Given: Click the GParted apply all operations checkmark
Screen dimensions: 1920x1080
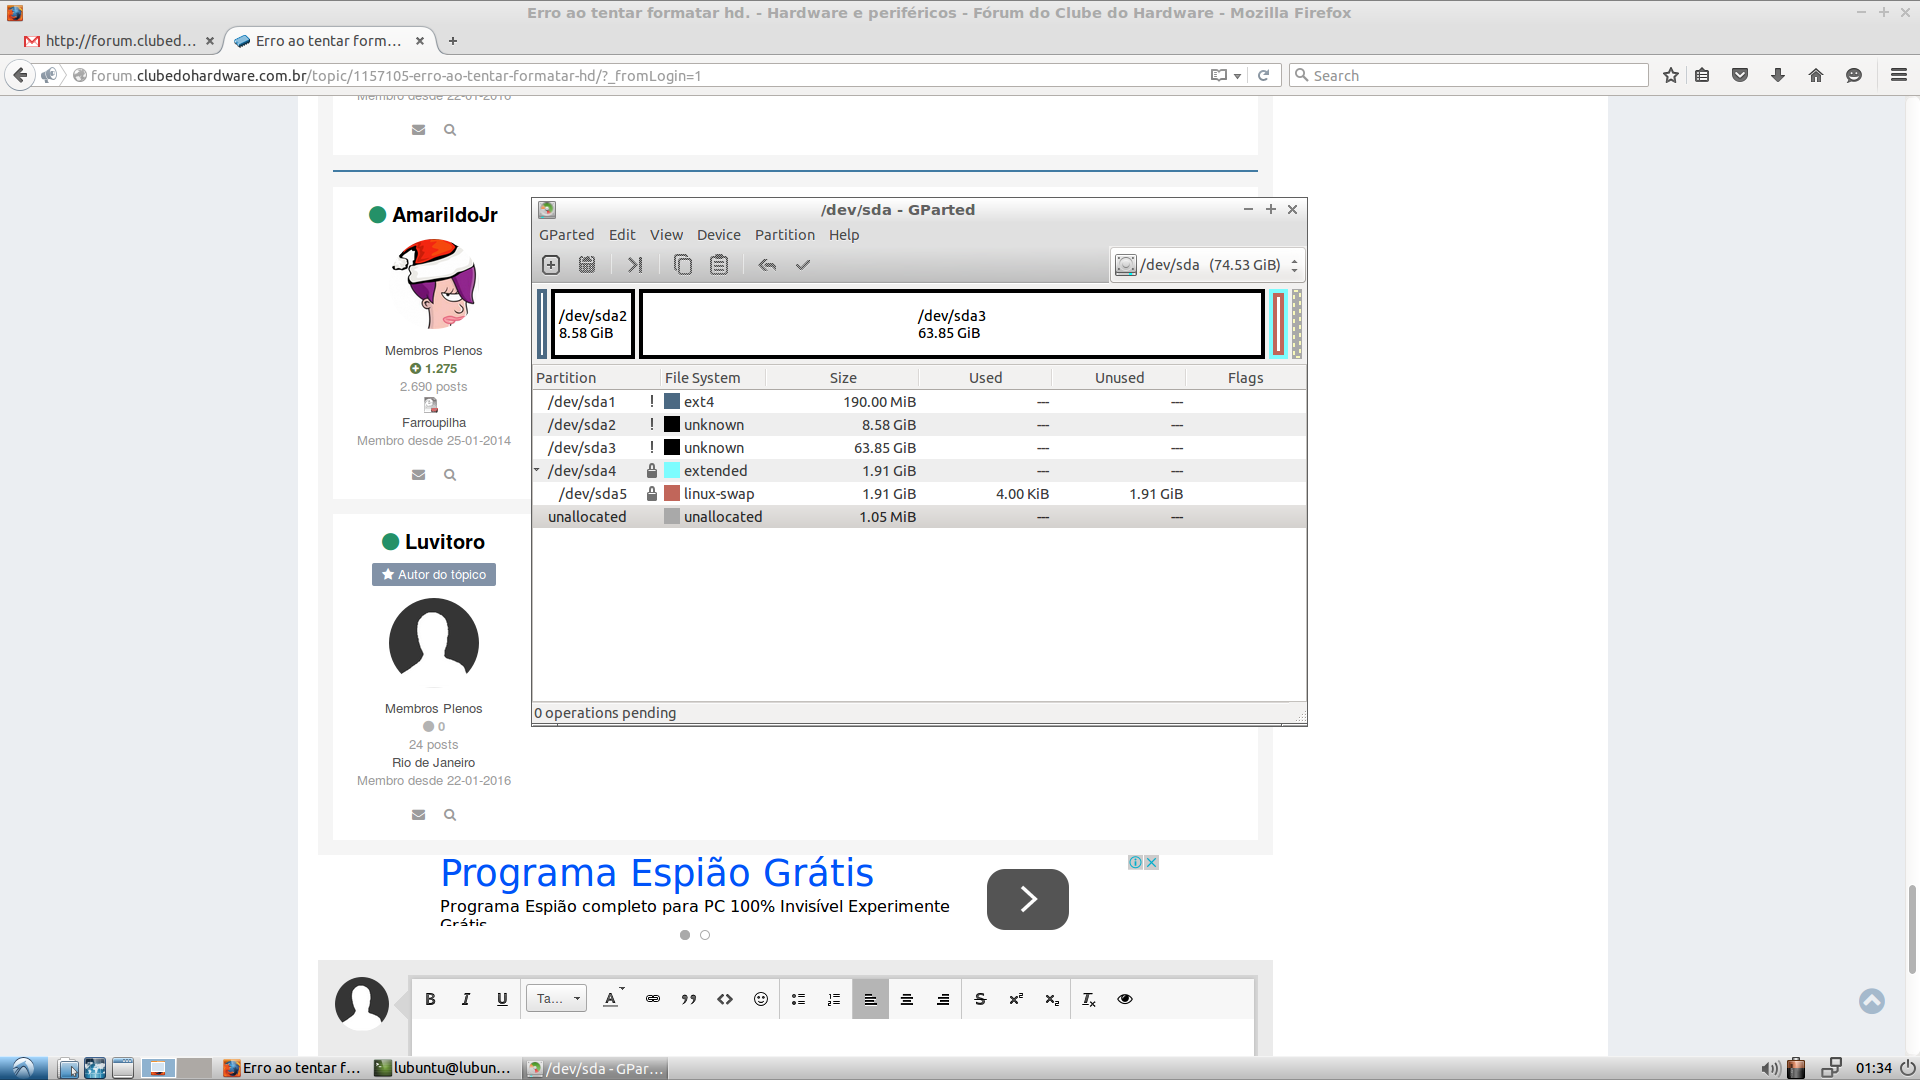Looking at the screenshot, I should pos(803,265).
